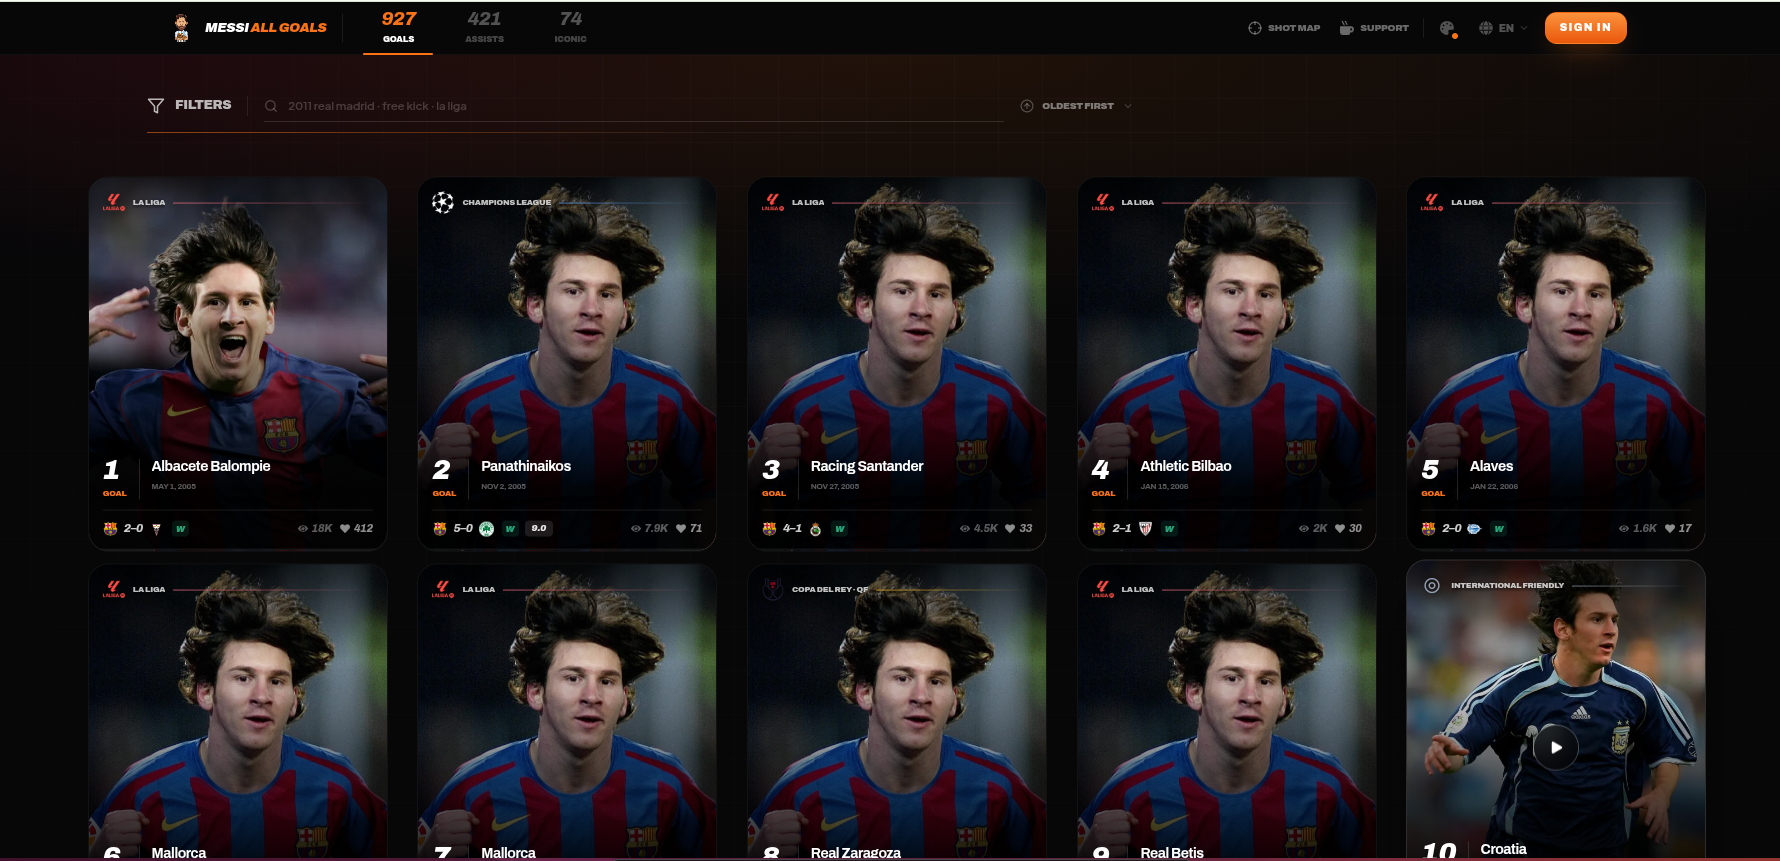Click the 'MAY 1, 2005' date text
The width and height of the screenshot is (1780, 861).
173,487
